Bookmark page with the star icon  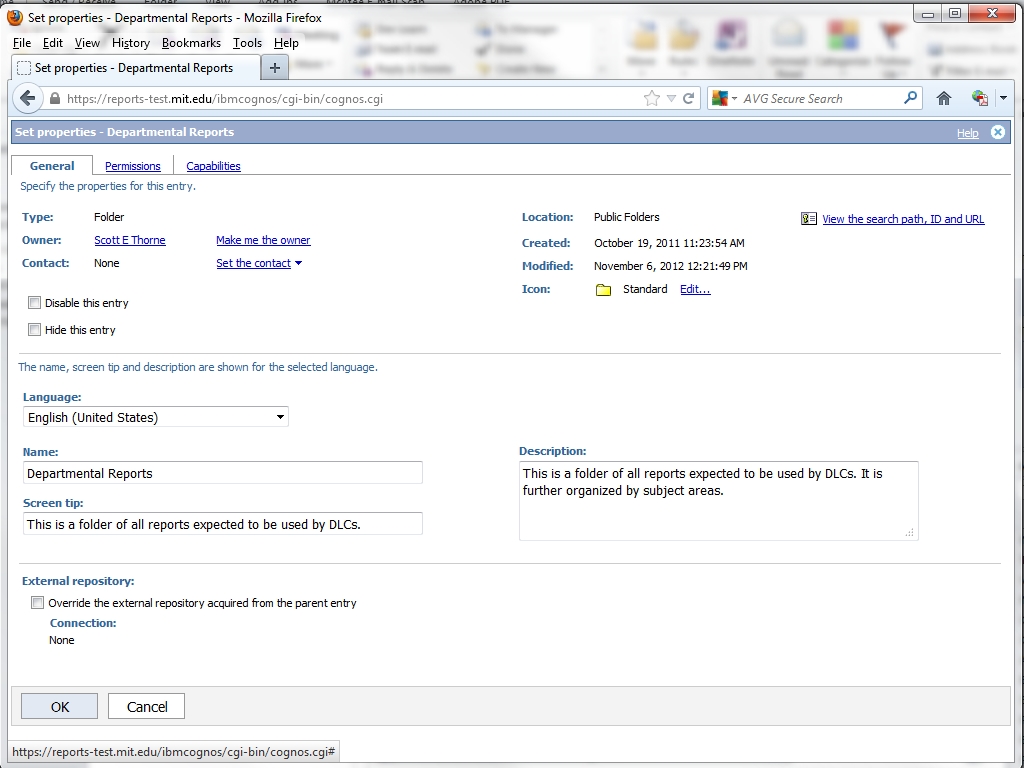coord(652,98)
